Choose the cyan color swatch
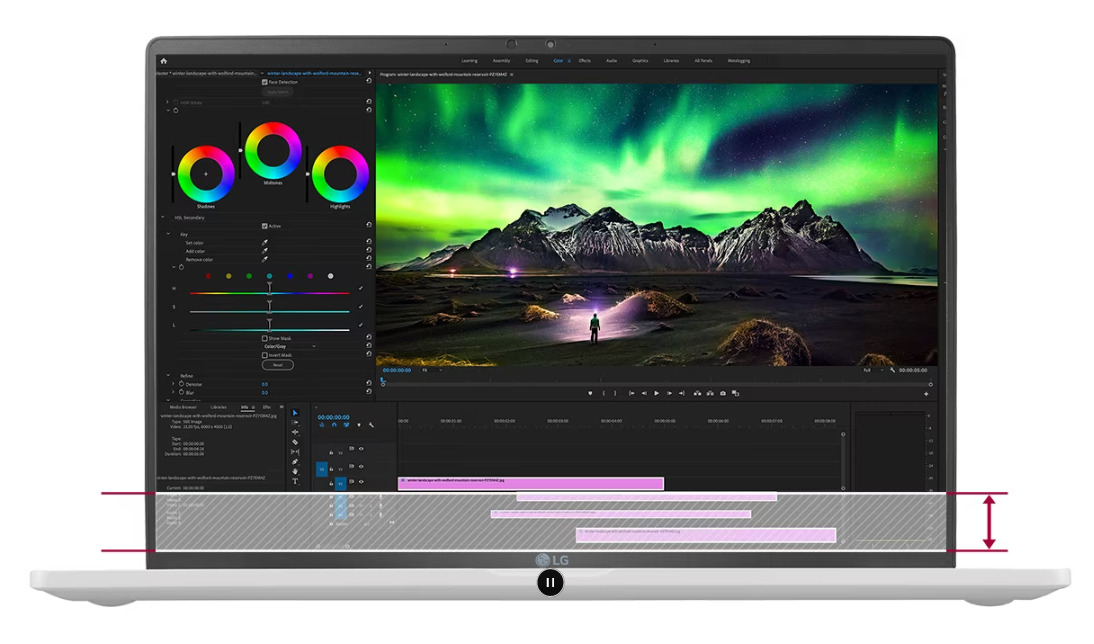Viewport: 1094px width, 644px height. [x=269, y=276]
